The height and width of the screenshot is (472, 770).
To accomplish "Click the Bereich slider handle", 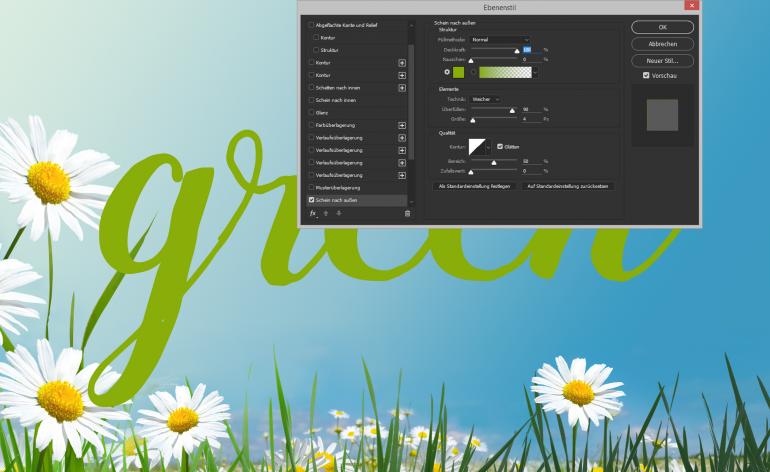I will (x=494, y=163).
